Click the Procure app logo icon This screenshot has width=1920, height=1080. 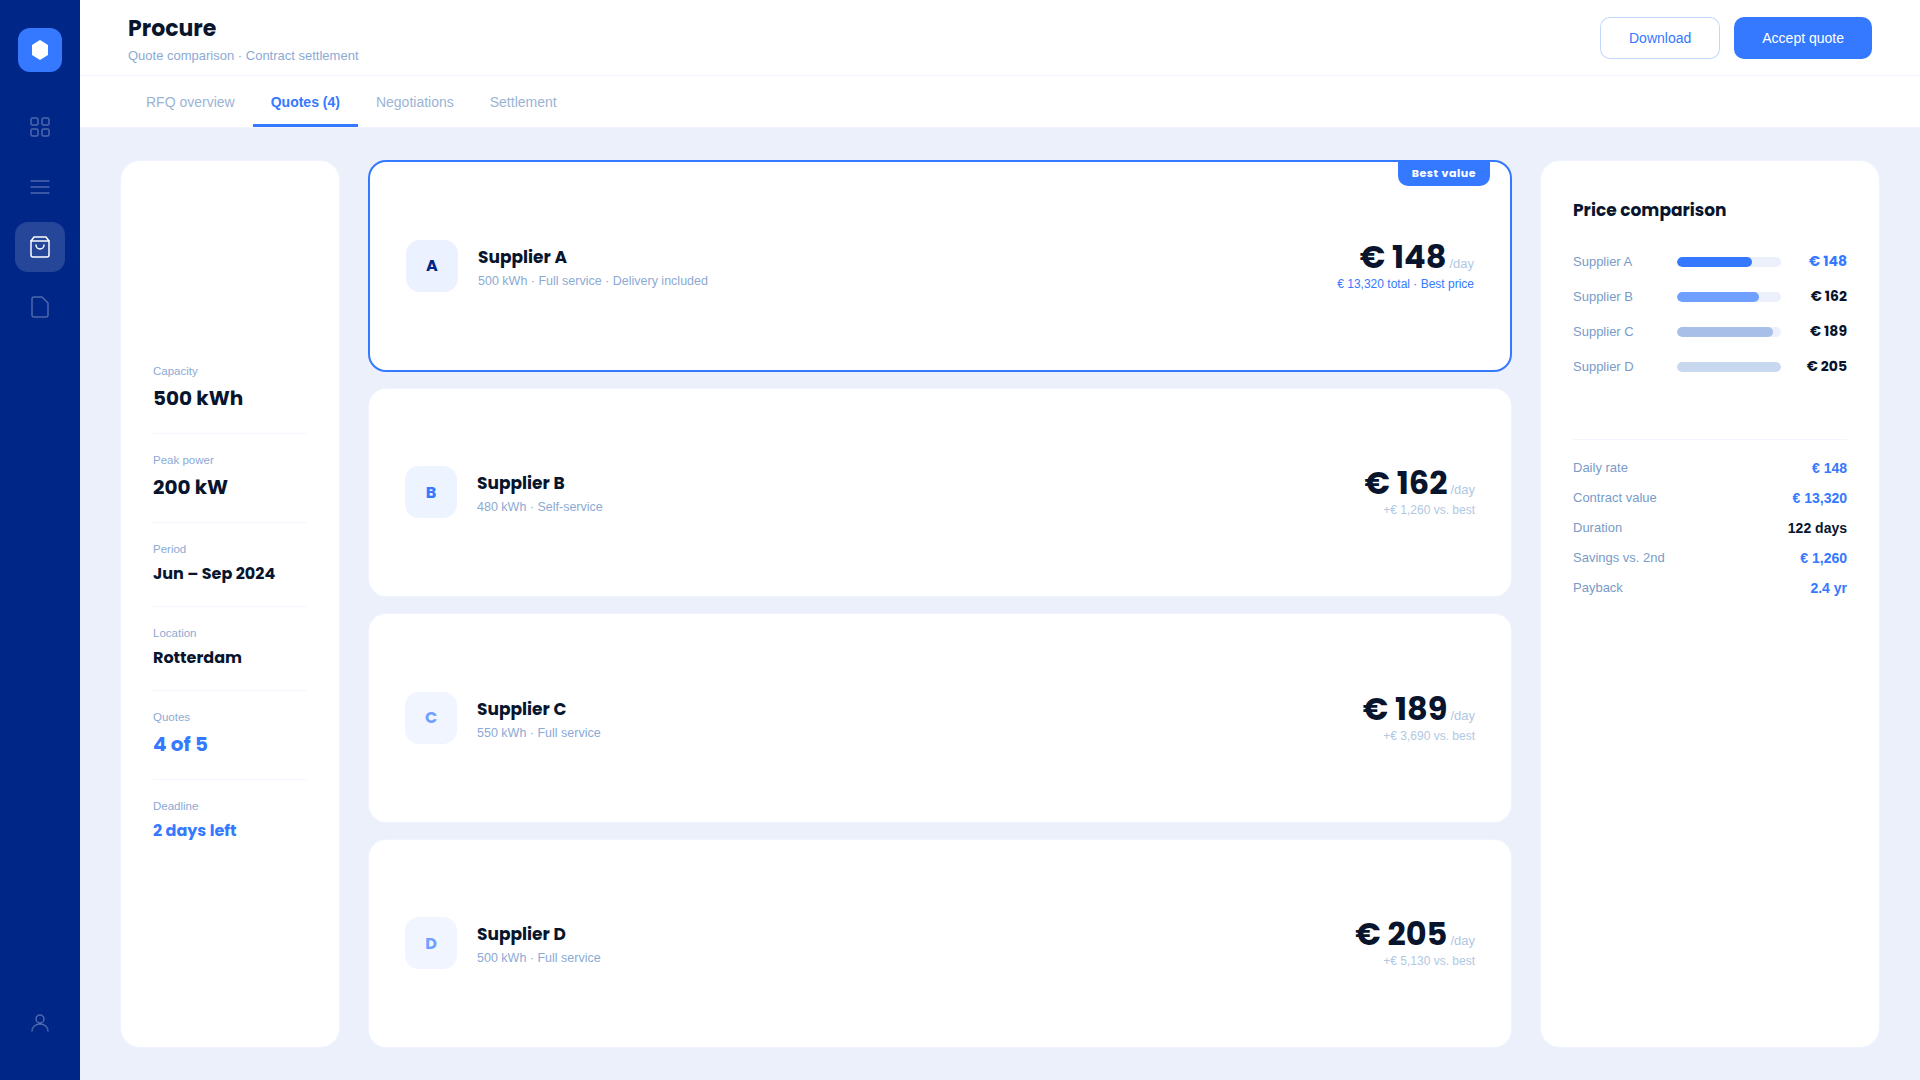click(x=40, y=50)
